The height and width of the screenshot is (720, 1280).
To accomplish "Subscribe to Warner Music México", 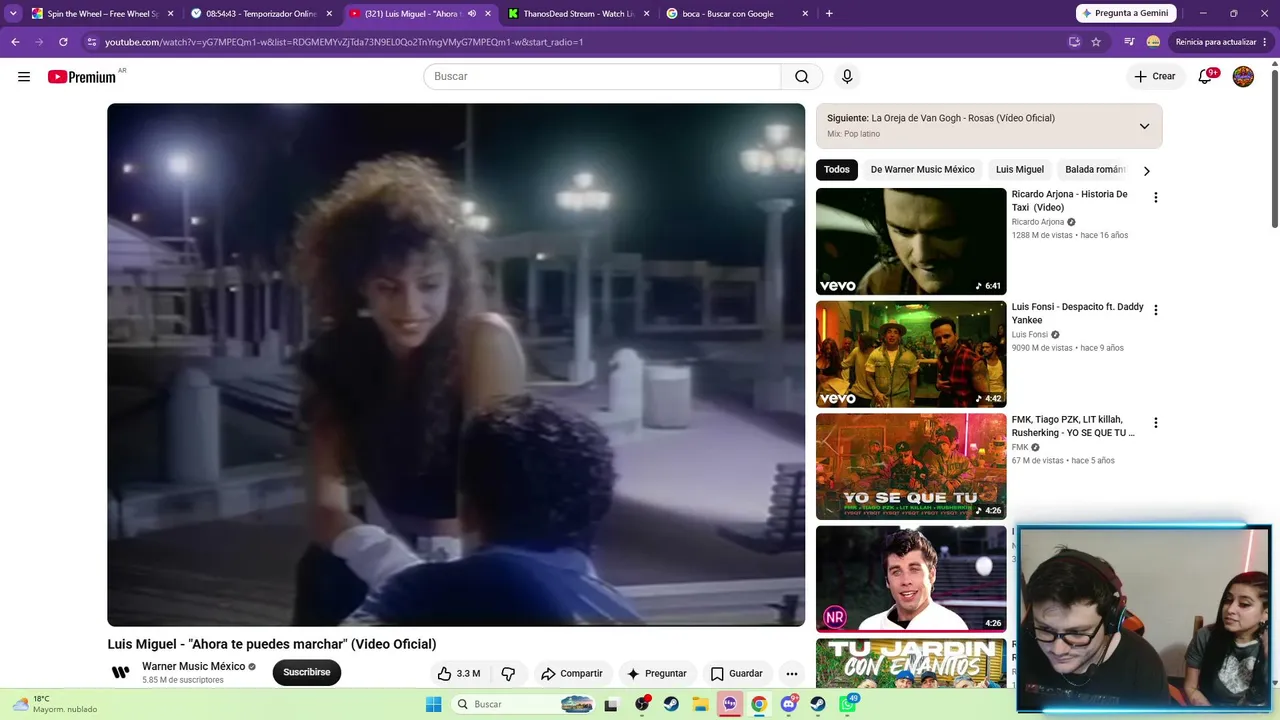I will click(307, 673).
